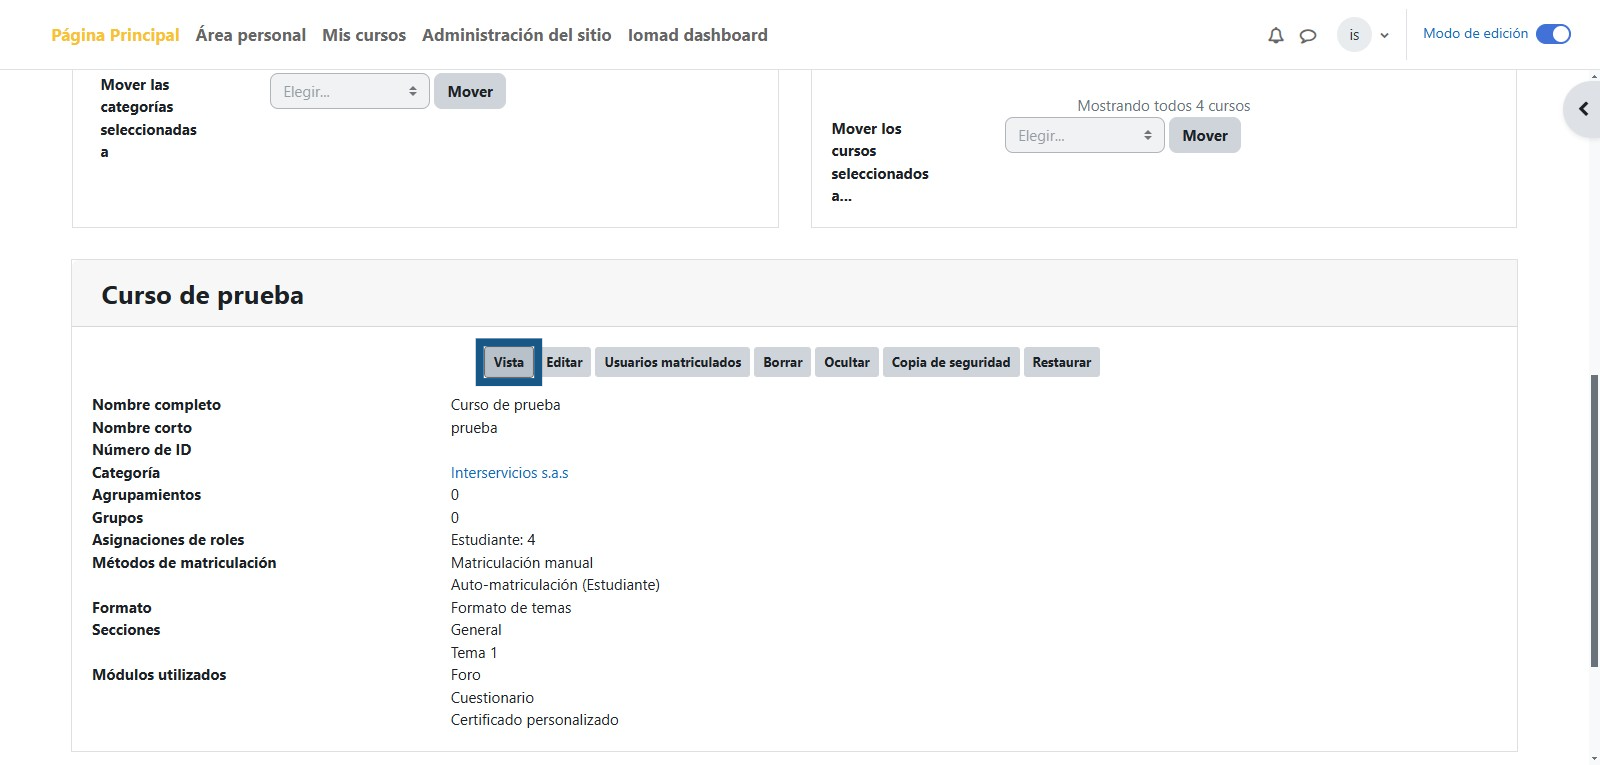Click the Vista button for the course
The height and width of the screenshot is (765, 1600).
pos(508,362)
